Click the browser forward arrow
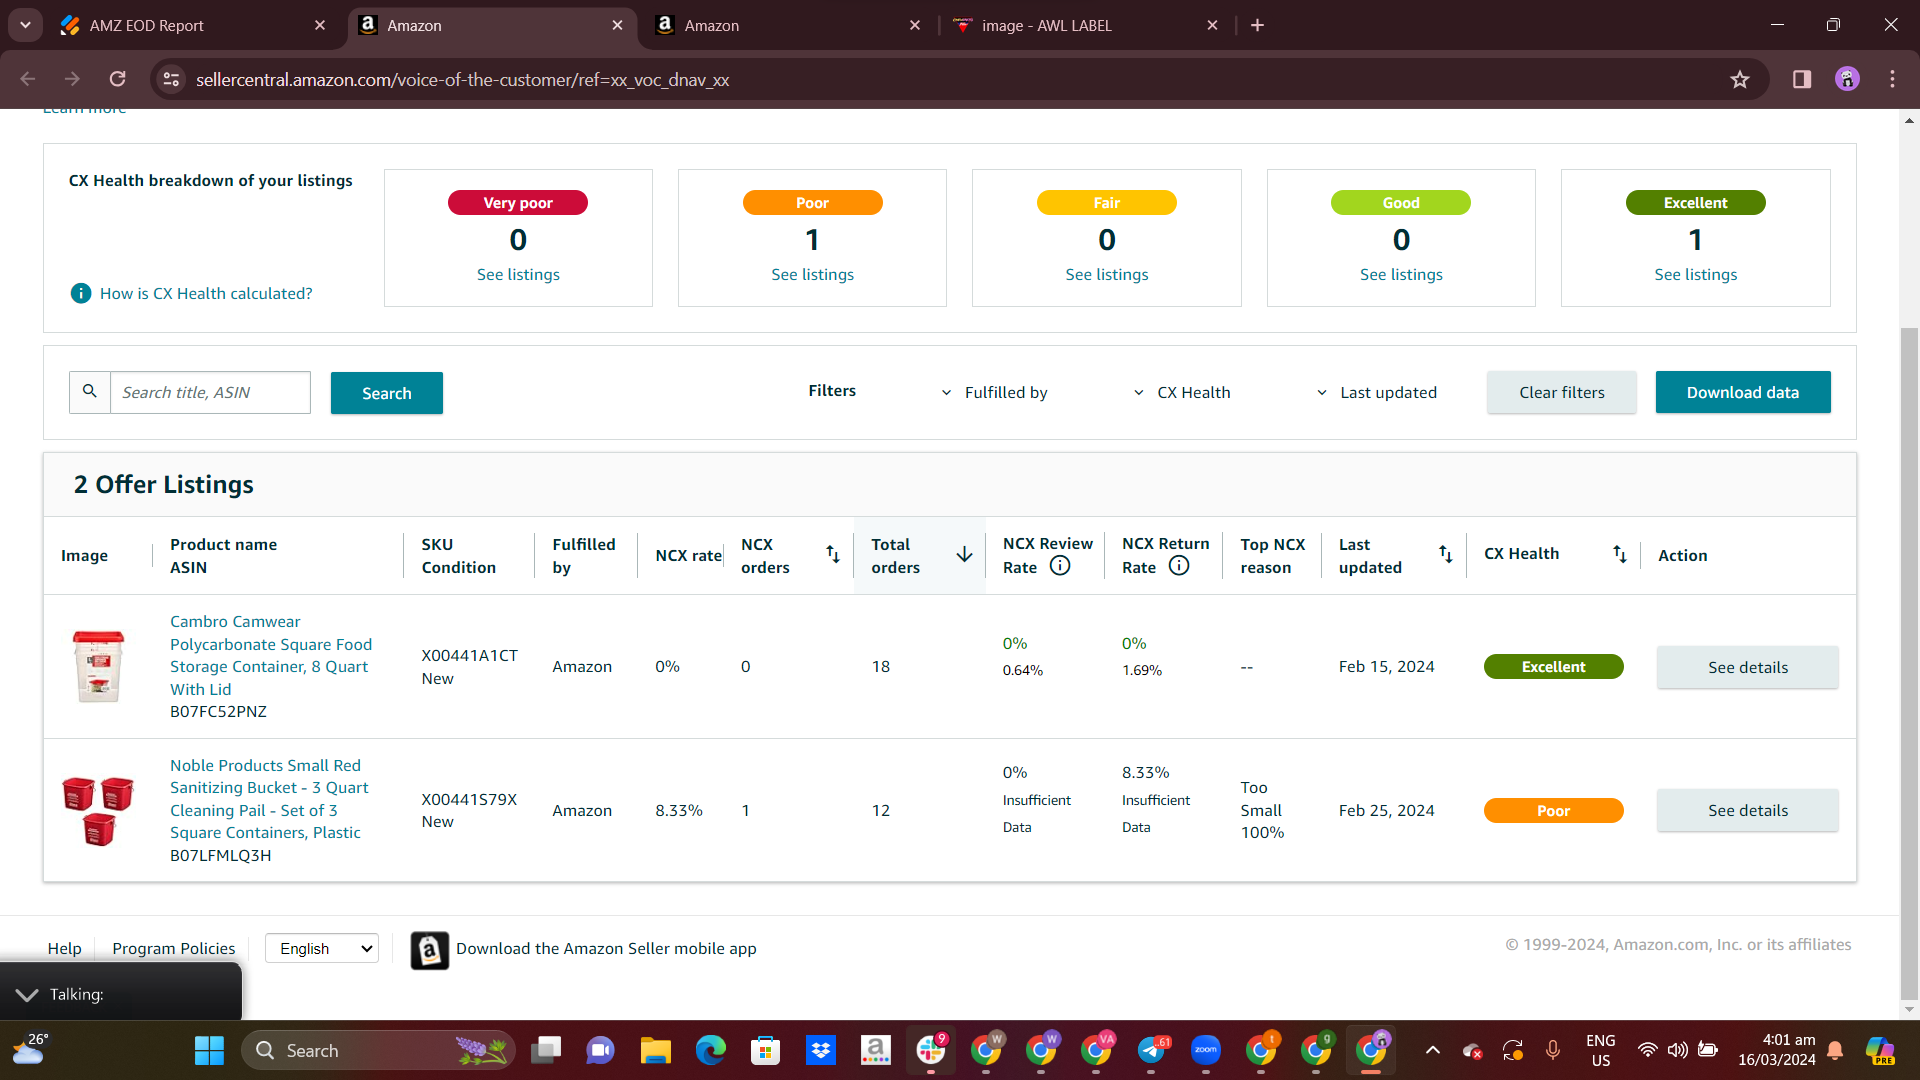 [72, 79]
